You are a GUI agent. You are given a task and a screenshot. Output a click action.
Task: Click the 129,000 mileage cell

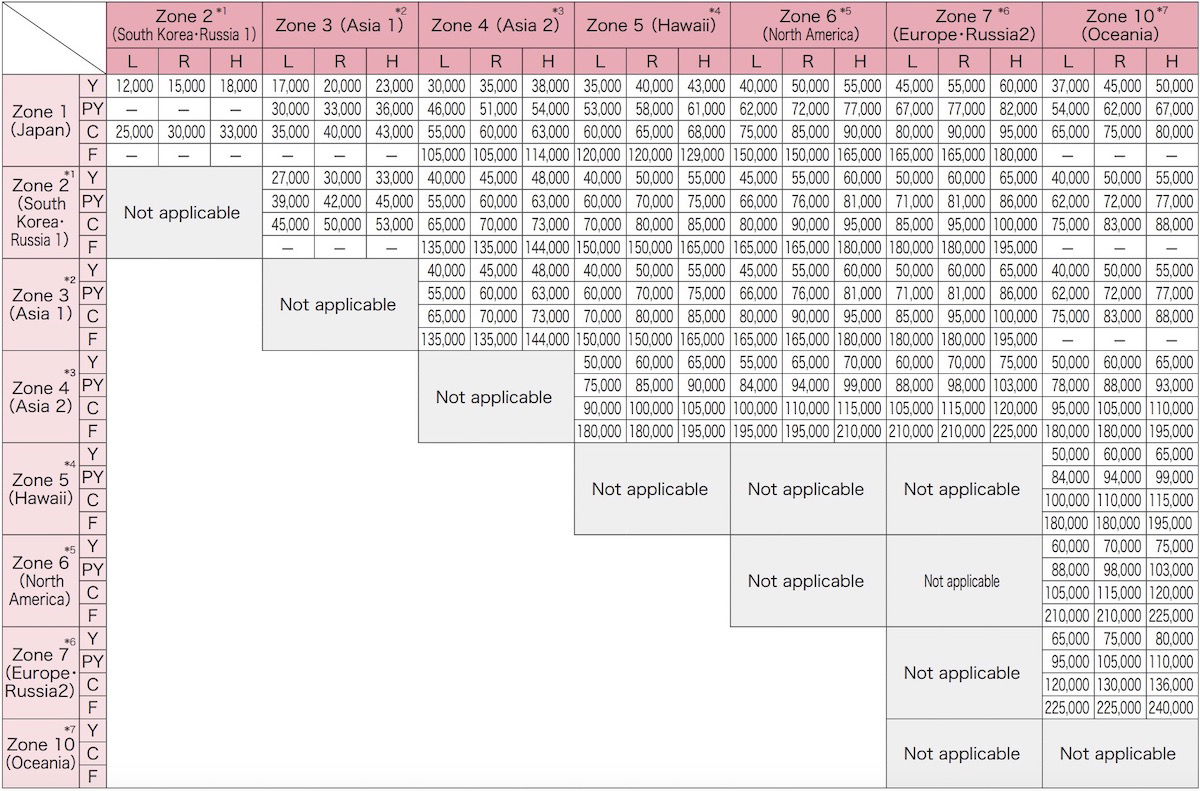(705, 156)
